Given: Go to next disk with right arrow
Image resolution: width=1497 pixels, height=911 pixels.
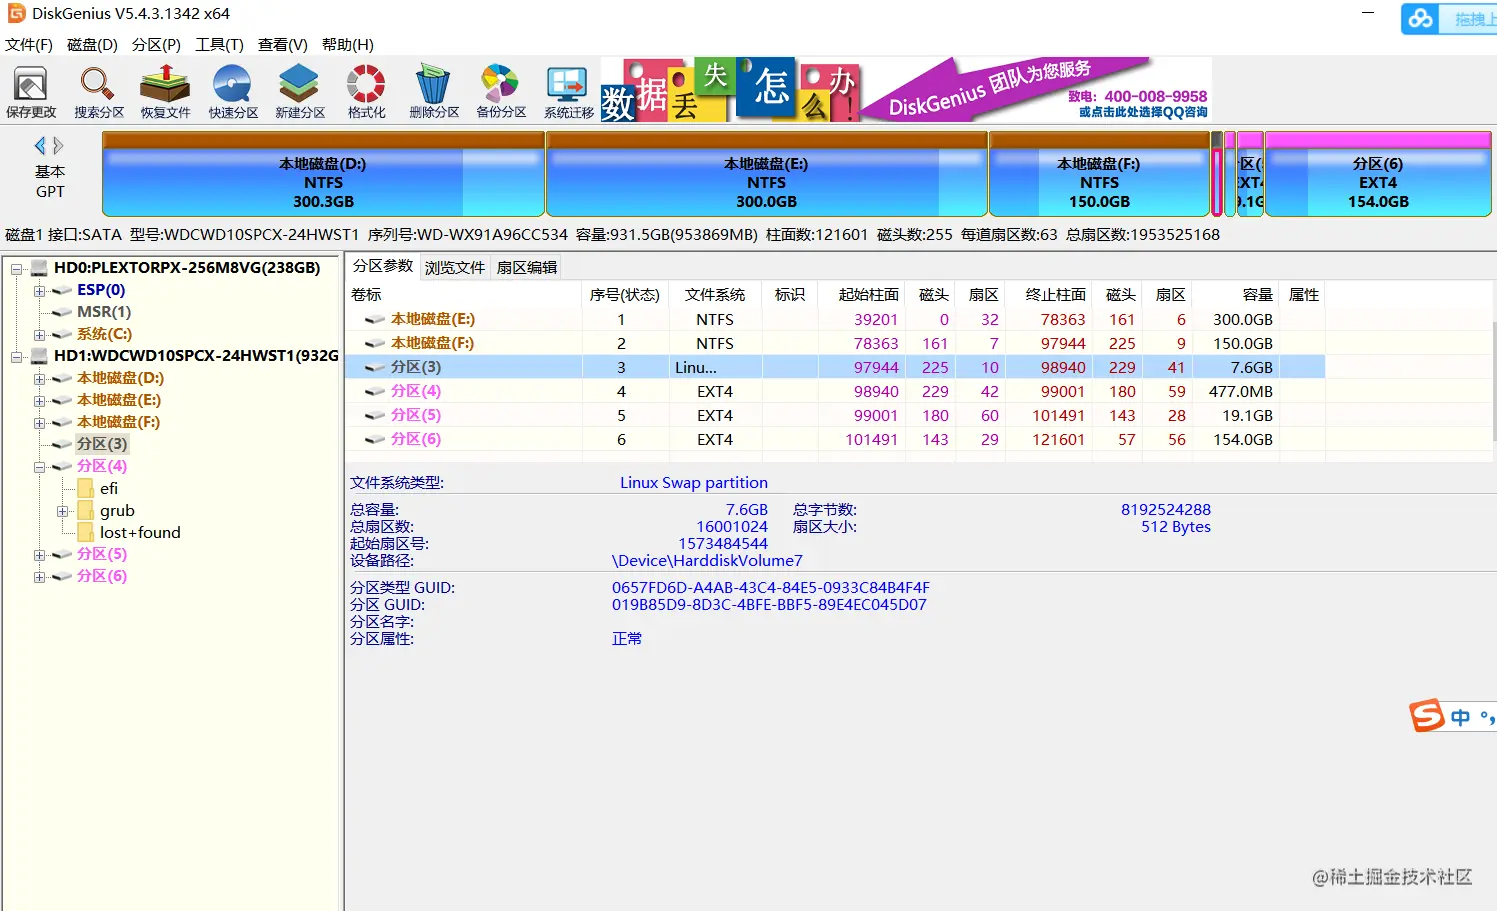Looking at the screenshot, I should [58, 145].
